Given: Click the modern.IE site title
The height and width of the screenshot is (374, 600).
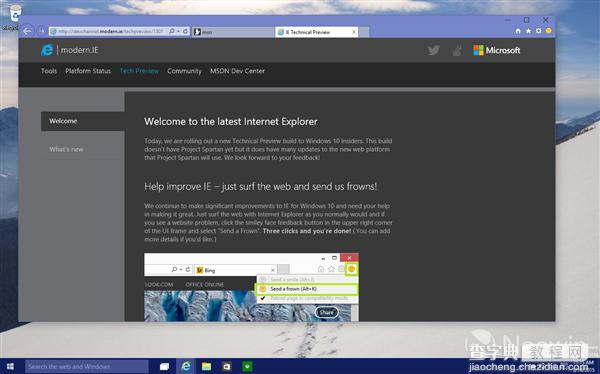Looking at the screenshot, I should (x=79, y=50).
